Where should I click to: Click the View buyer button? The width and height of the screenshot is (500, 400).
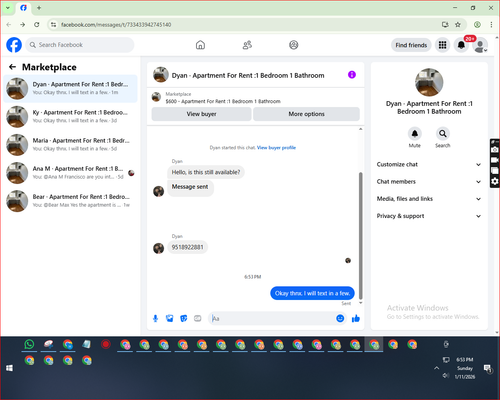(201, 114)
